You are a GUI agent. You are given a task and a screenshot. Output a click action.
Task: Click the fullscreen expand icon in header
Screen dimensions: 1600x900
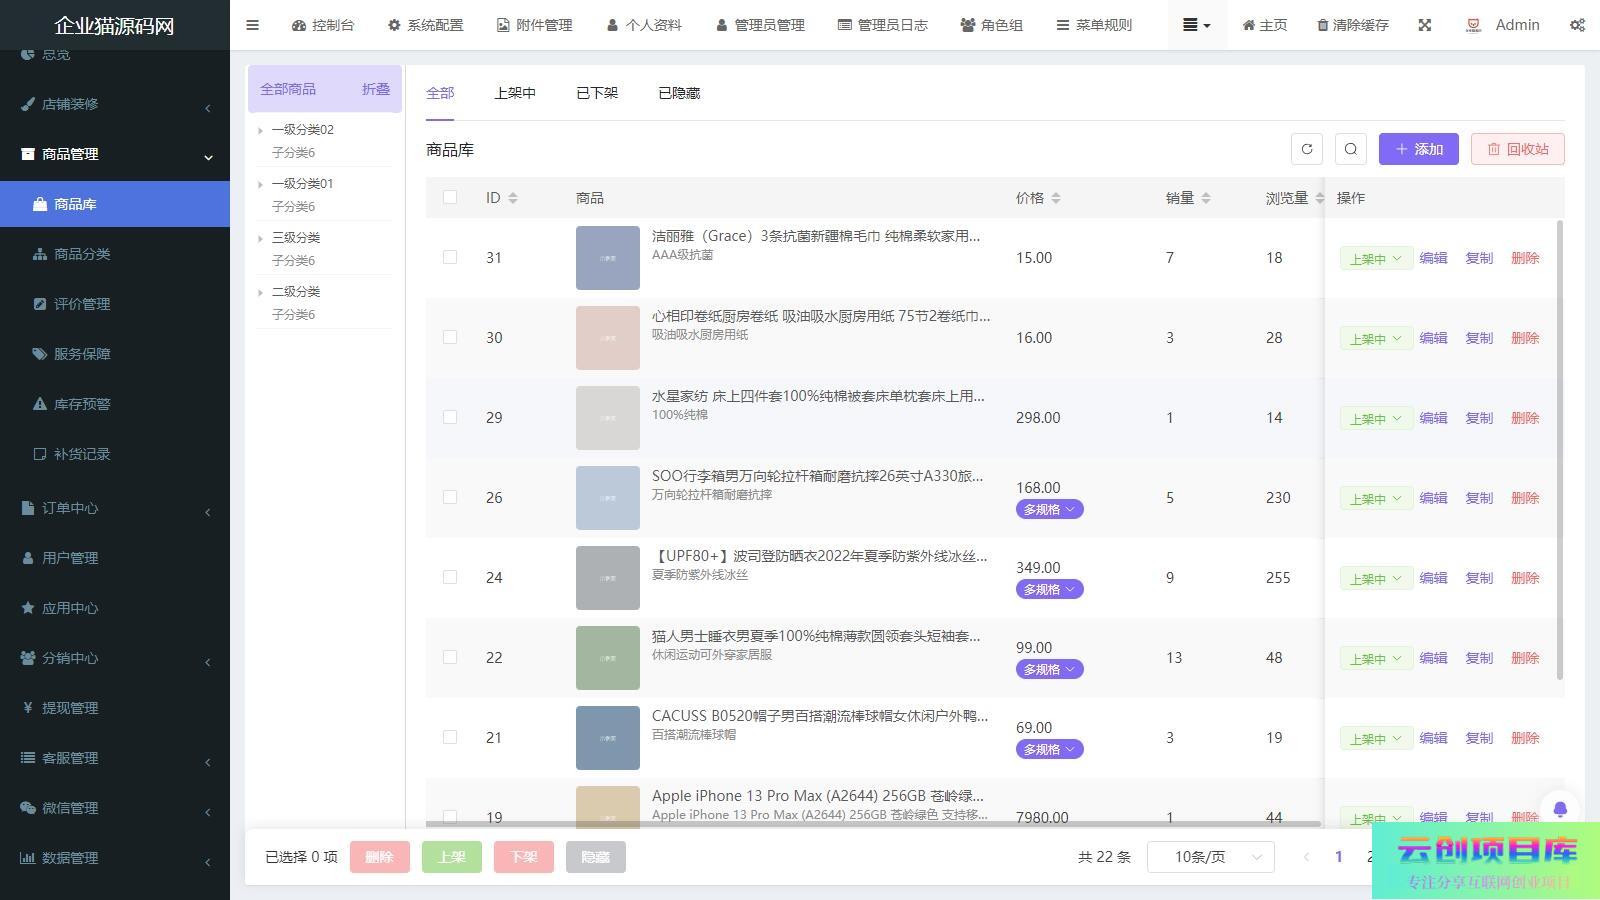(1424, 25)
